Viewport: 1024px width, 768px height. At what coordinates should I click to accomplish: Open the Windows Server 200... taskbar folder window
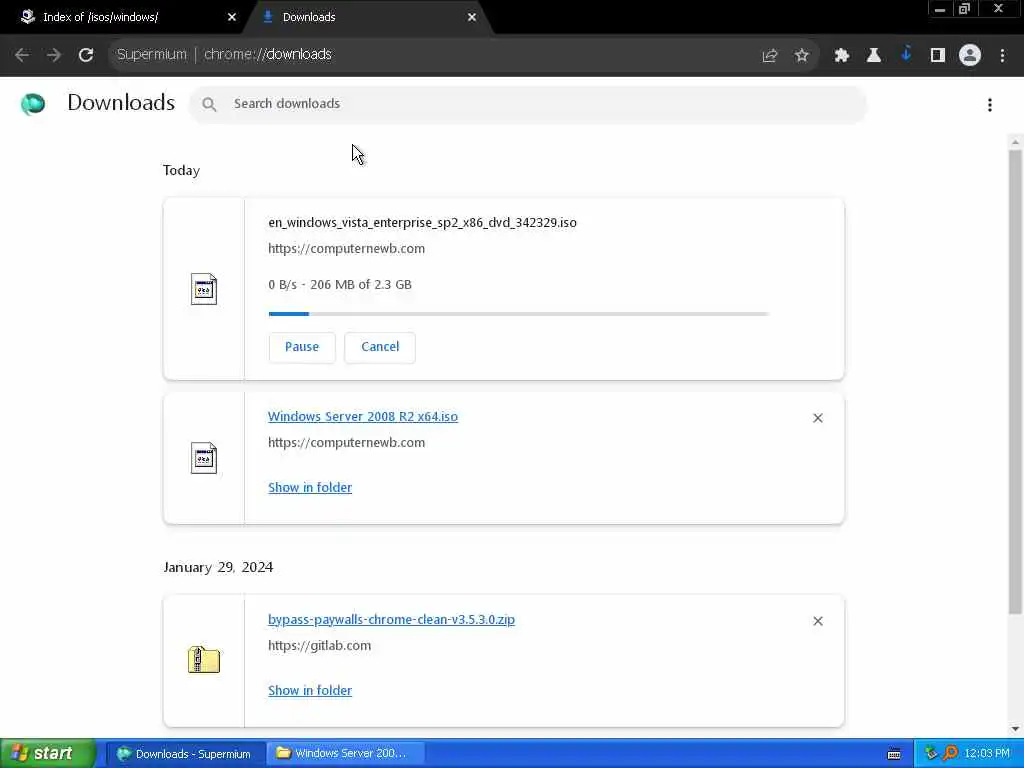tap(345, 754)
